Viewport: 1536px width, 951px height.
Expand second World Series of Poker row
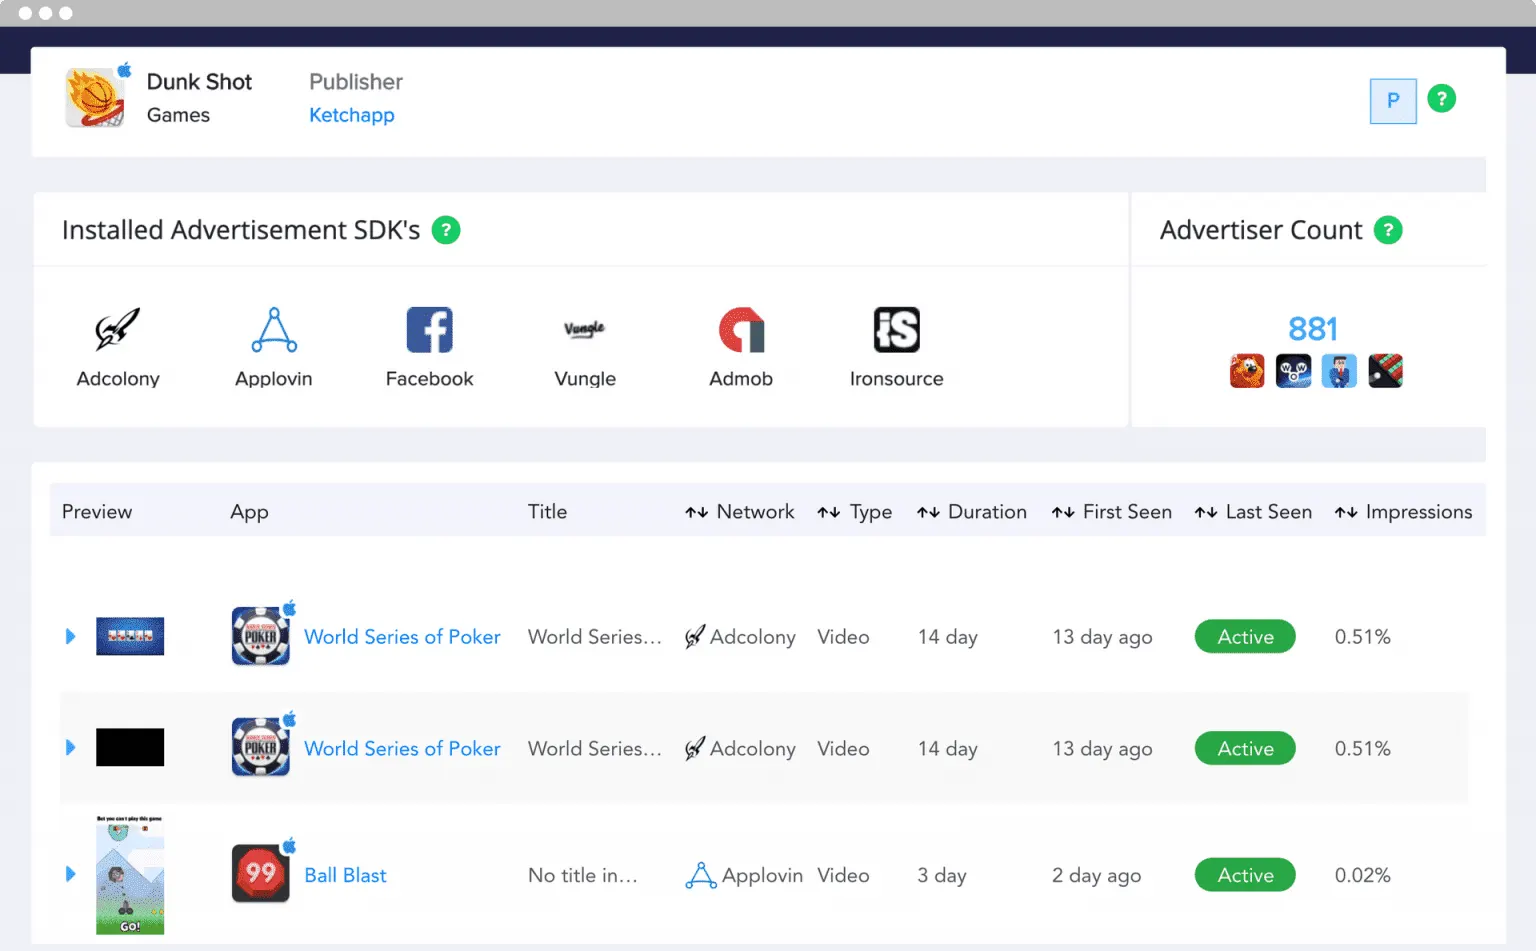point(70,747)
